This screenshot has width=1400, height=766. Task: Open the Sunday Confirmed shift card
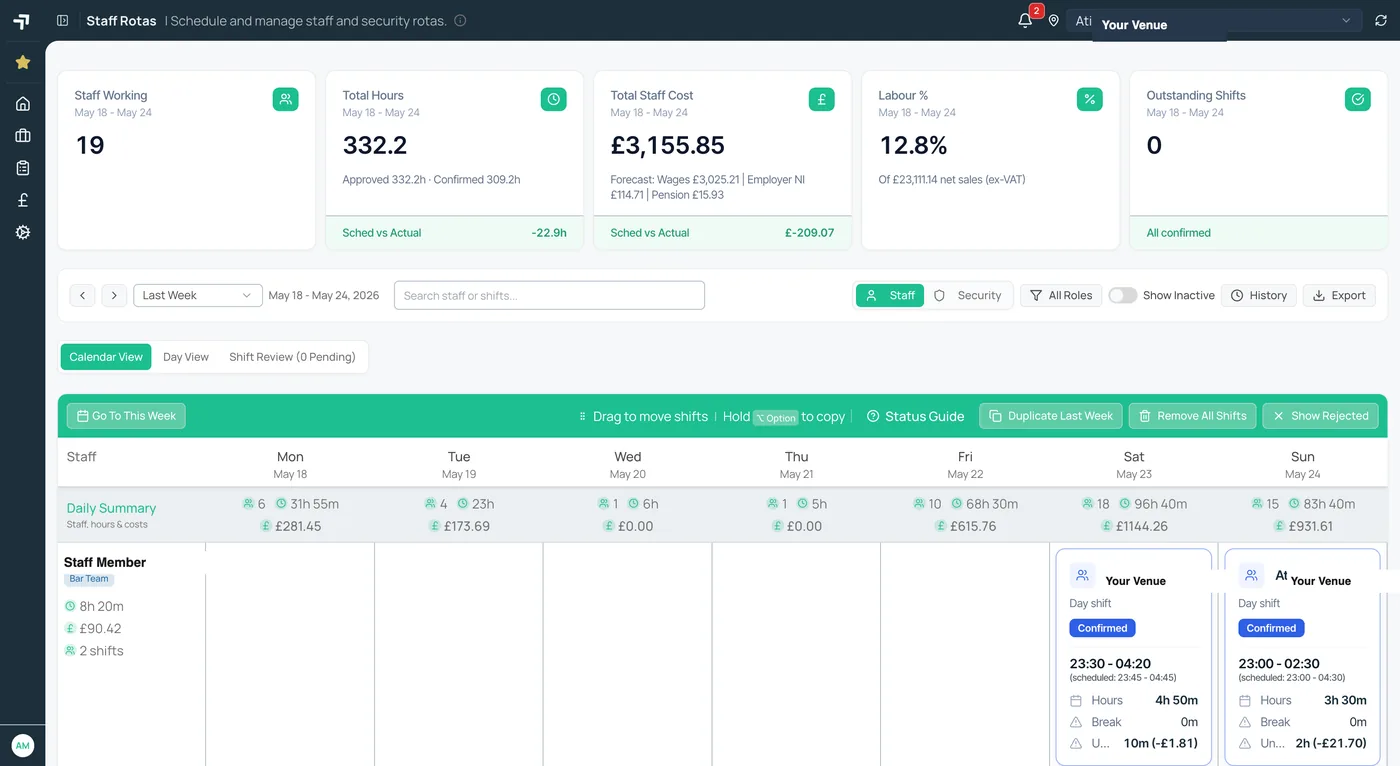pos(1302,657)
